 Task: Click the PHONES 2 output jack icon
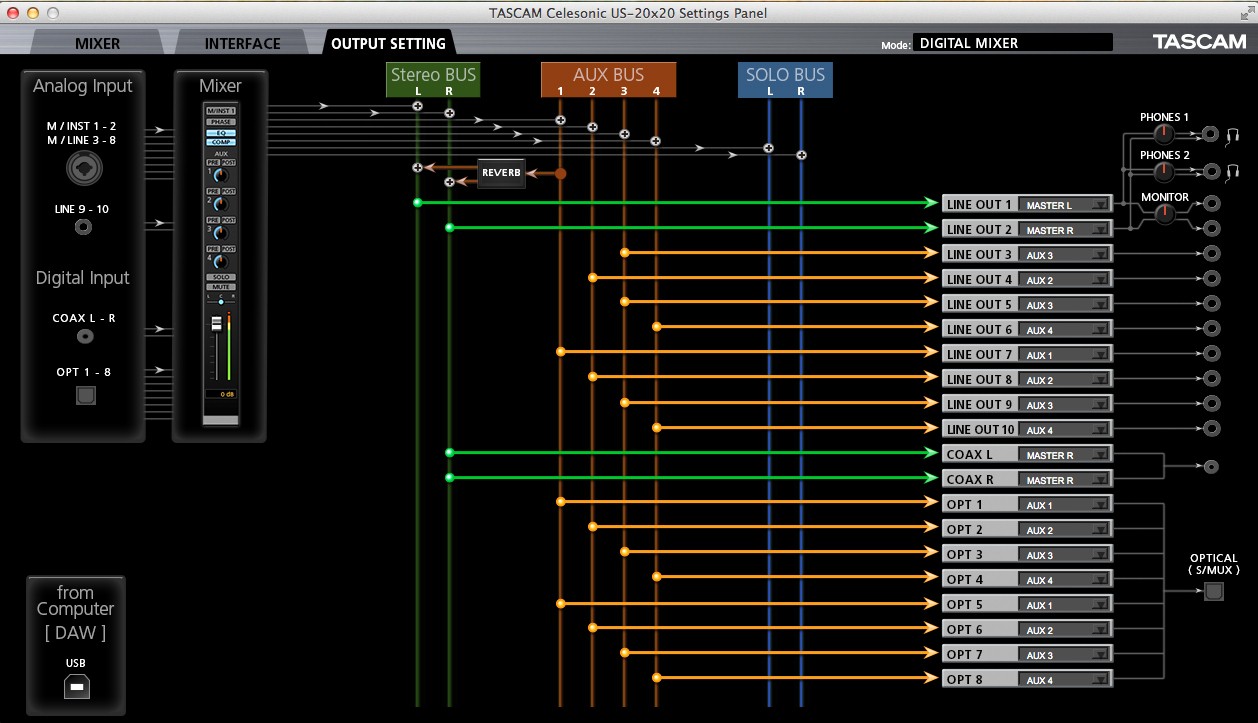tap(1210, 171)
